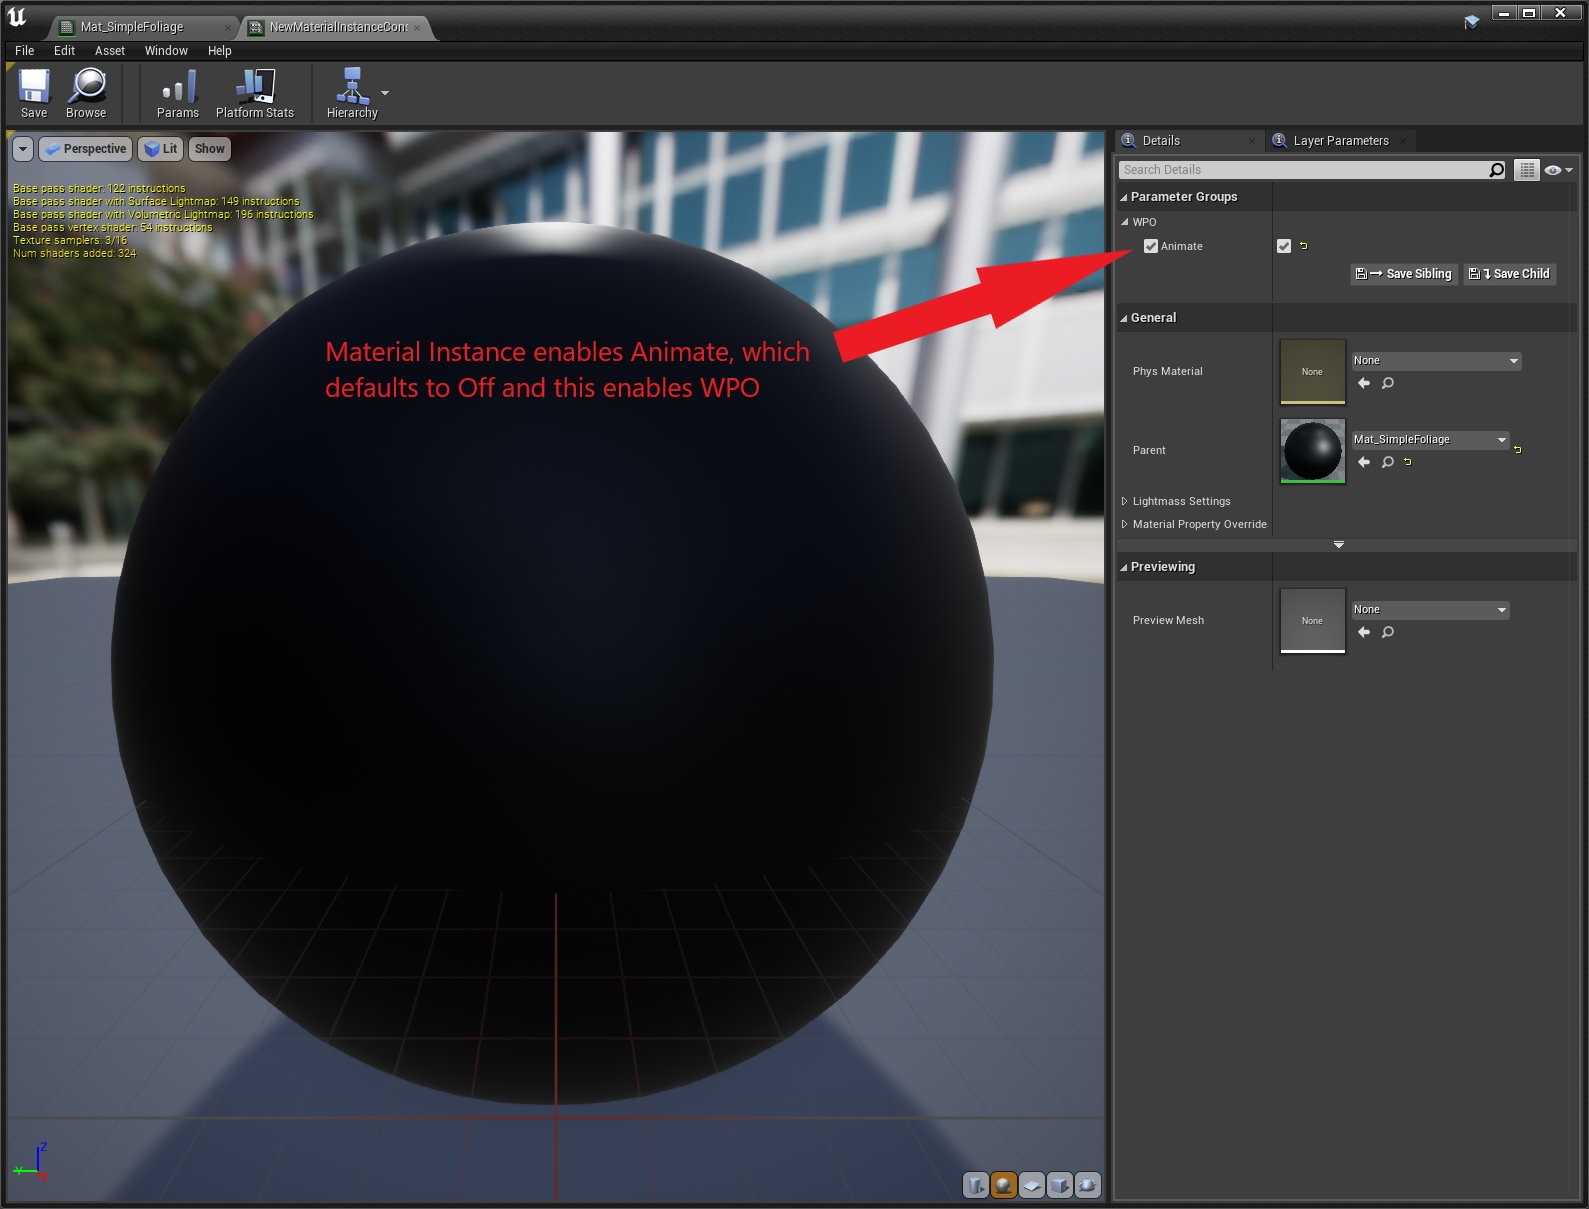Toggle Params display in toolbar
The image size is (1589, 1209).
click(178, 93)
